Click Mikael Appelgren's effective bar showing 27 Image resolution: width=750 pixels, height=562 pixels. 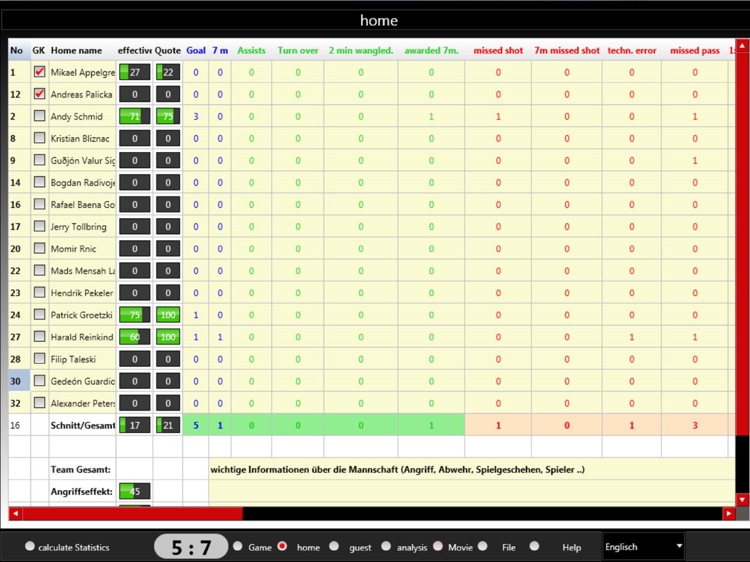134,72
